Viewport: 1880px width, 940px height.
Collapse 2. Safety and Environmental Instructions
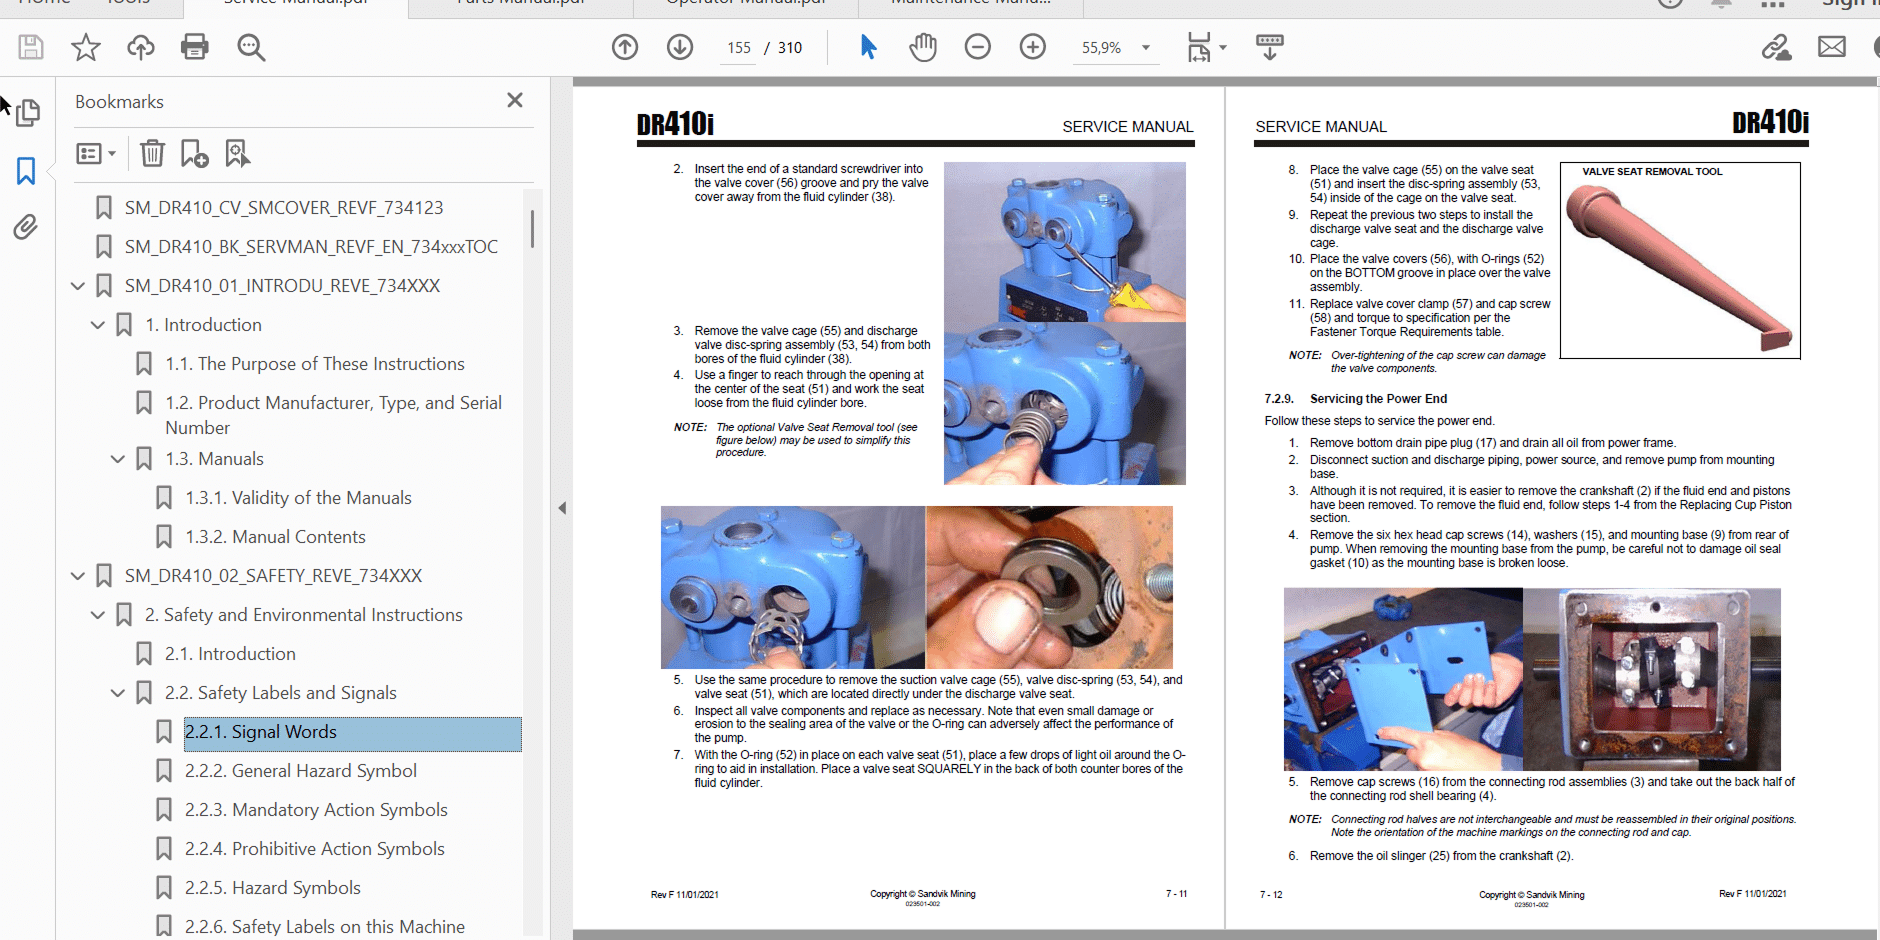click(98, 615)
